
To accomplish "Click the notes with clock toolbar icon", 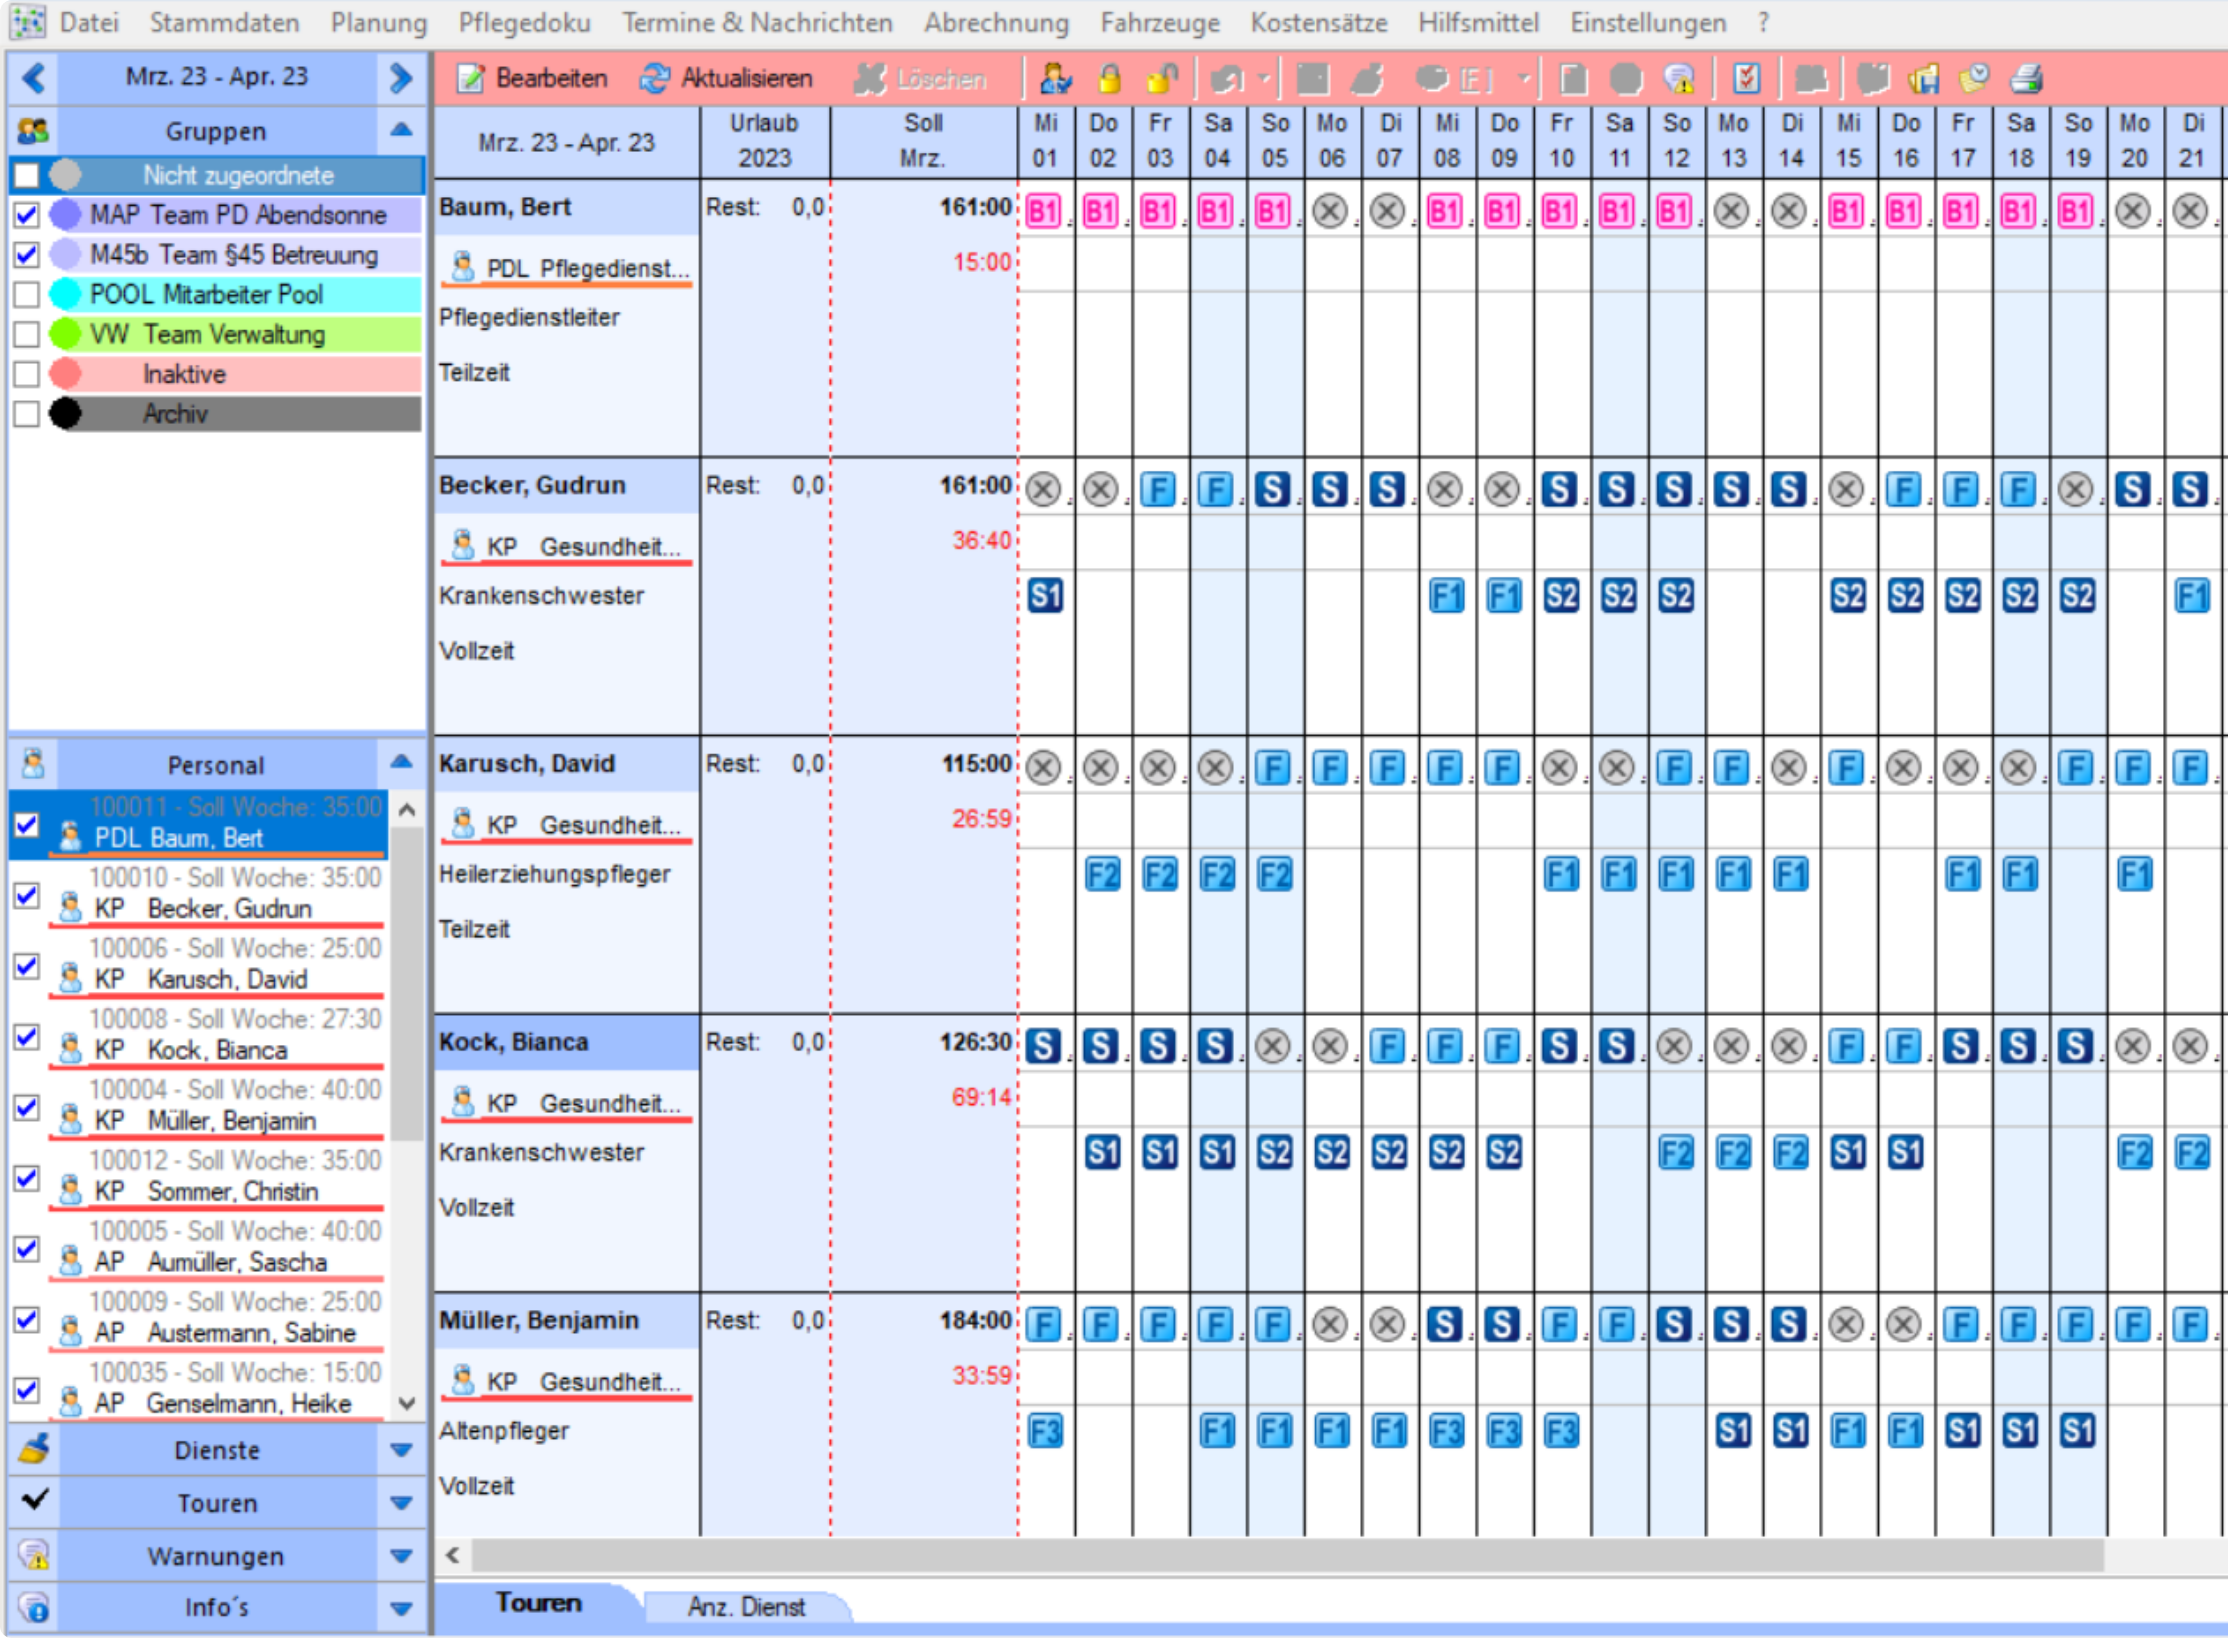I will point(1974,78).
